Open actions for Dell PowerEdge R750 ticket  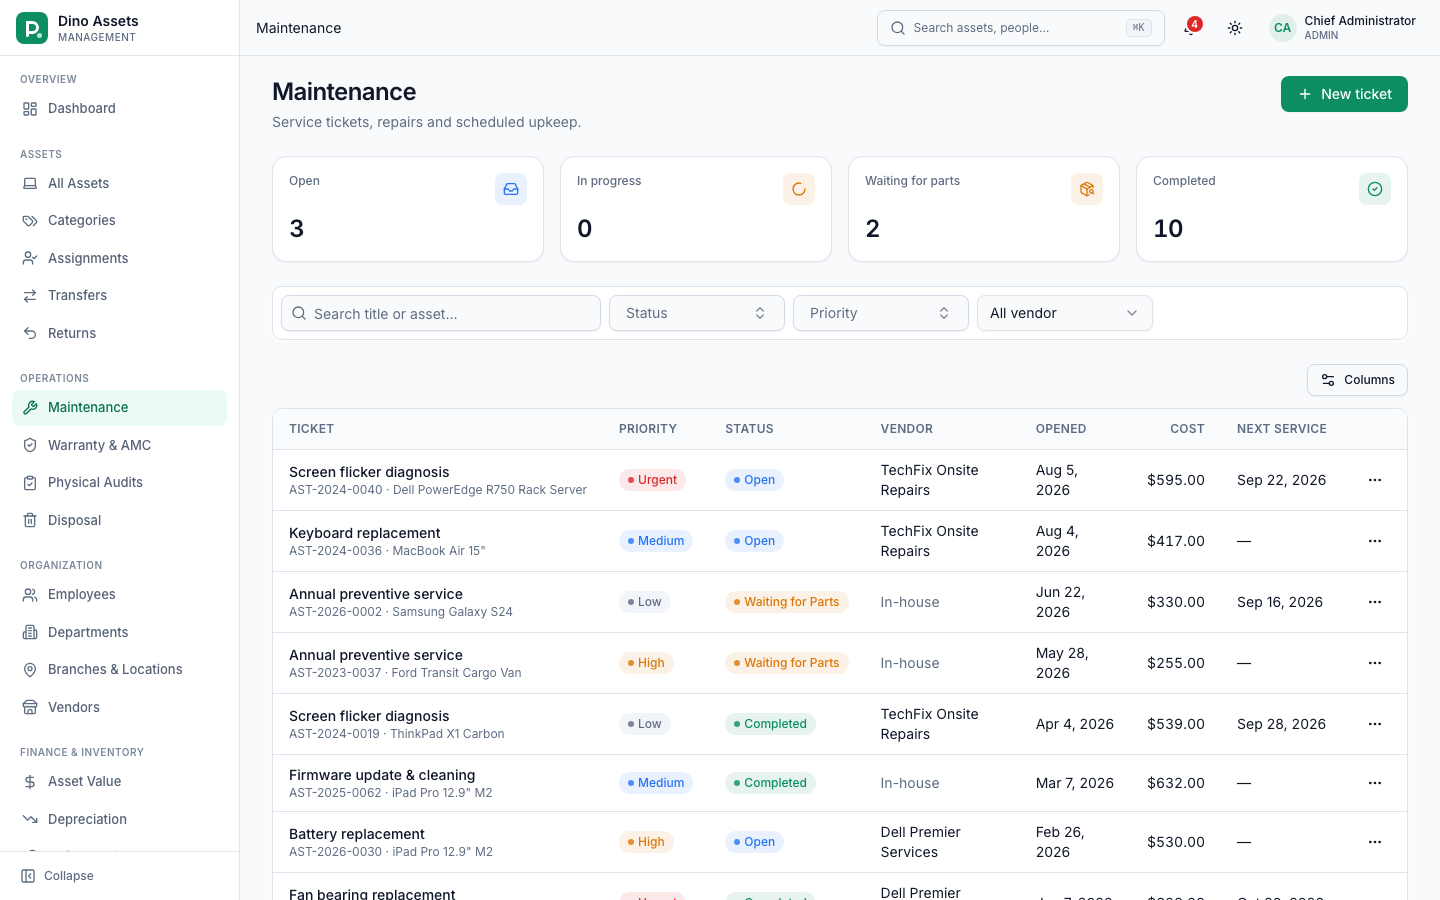point(1375,480)
